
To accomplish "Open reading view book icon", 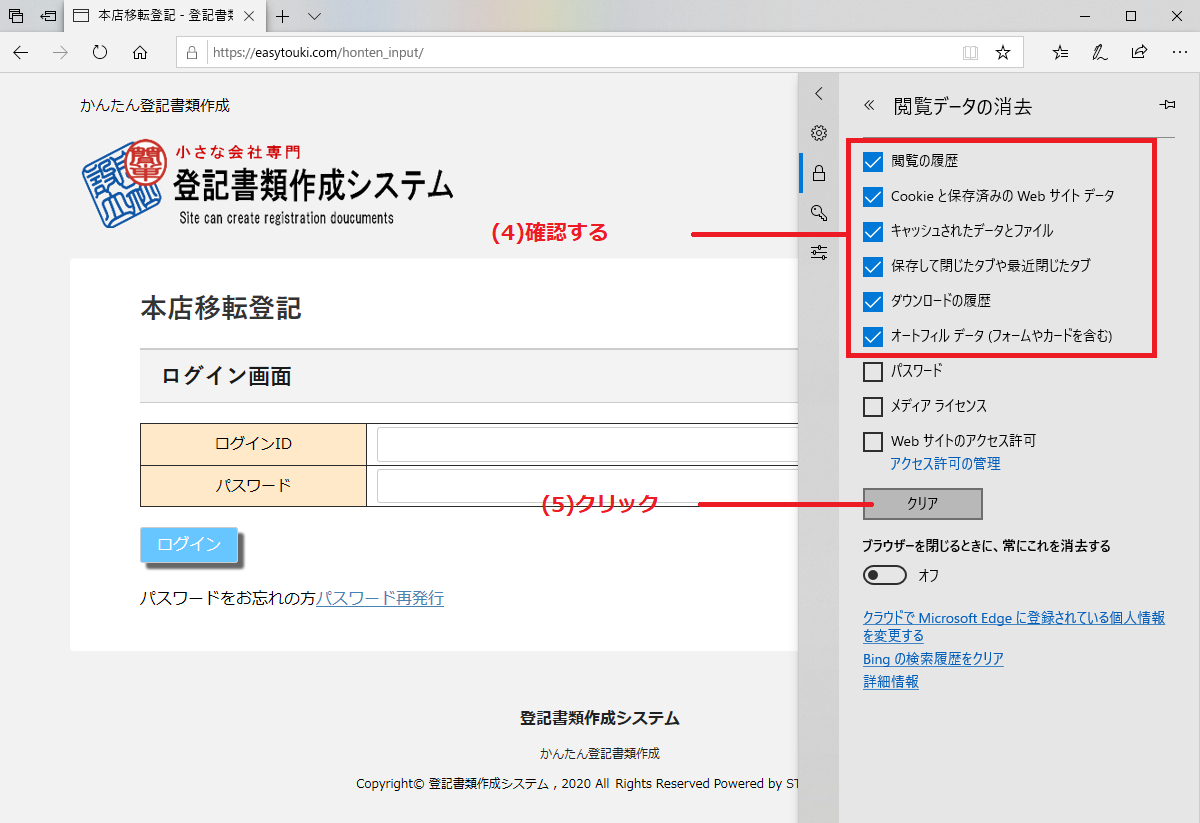I will coord(969,52).
